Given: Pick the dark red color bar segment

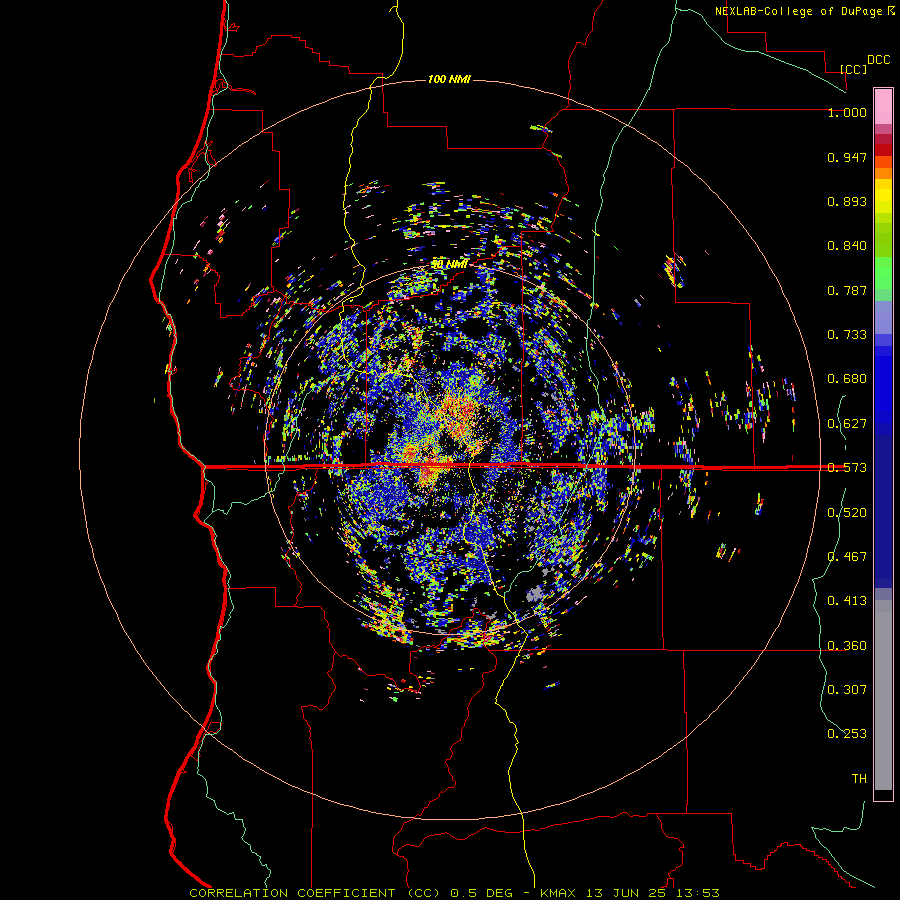Looking at the screenshot, I should (883, 150).
